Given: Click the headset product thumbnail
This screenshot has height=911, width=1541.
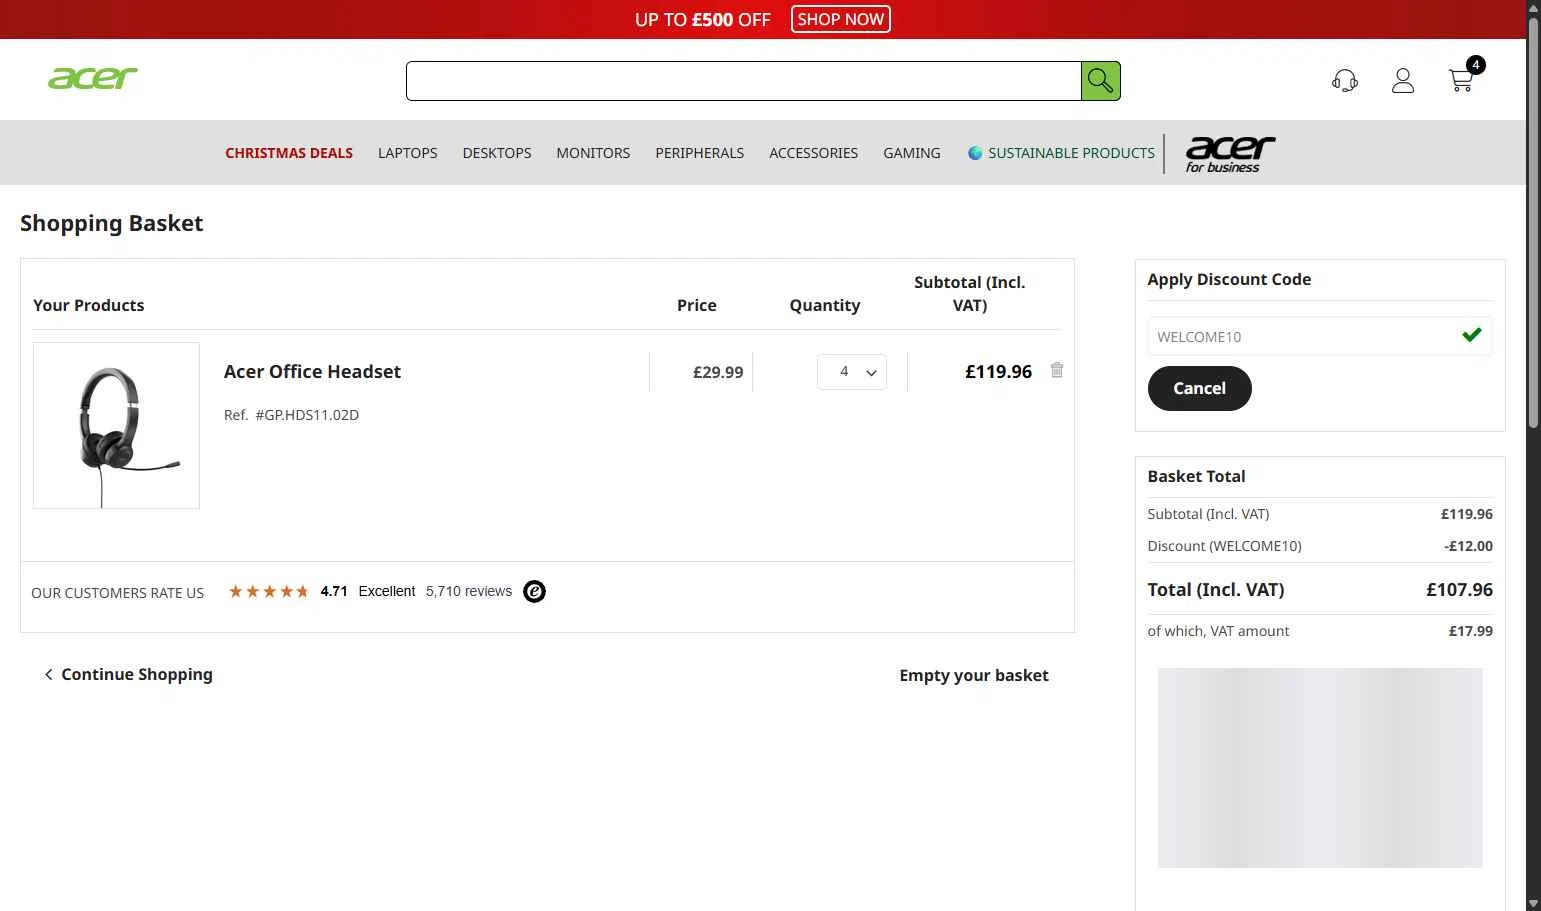Looking at the screenshot, I should (116, 426).
